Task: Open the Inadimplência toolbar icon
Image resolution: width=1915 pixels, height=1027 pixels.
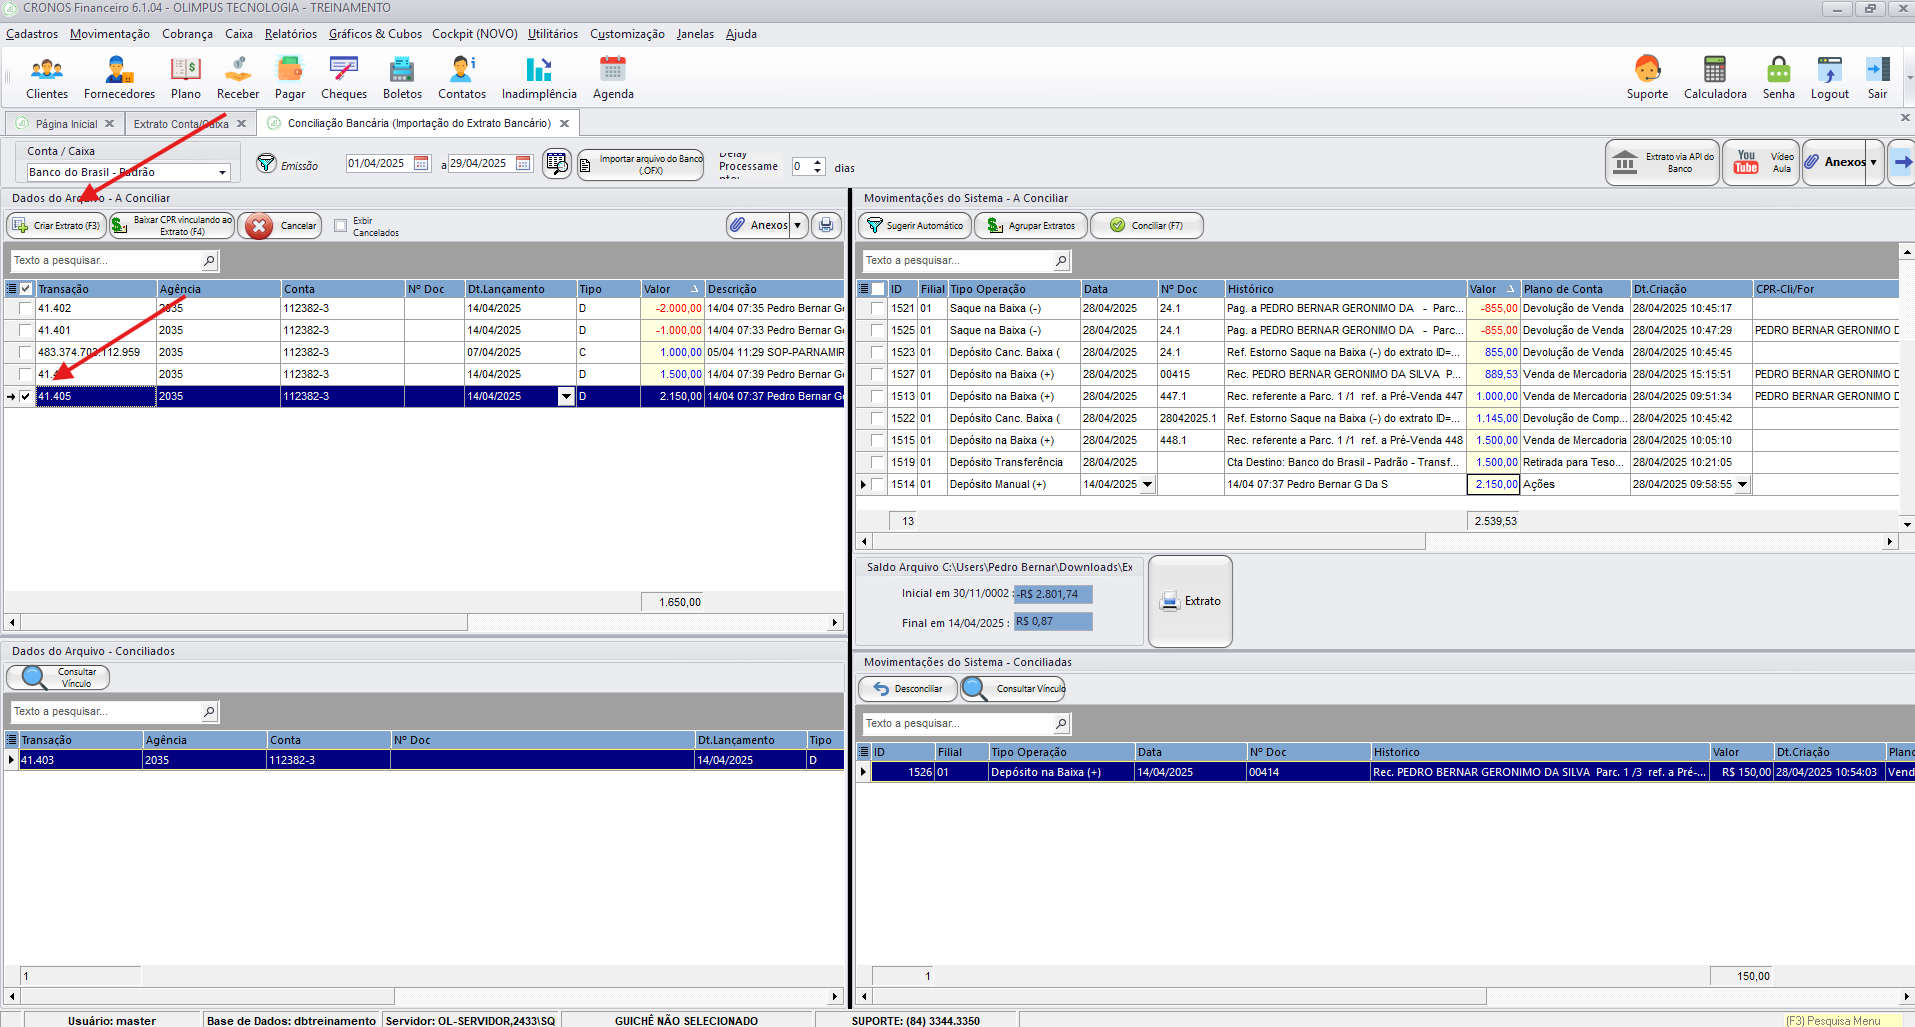Action: click(539, 78)
